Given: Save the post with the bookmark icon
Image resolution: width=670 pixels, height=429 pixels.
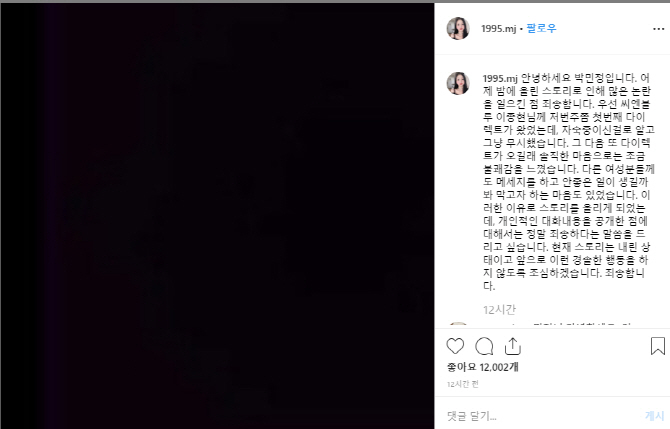Looking at the screenshot, I should [x=658, y=346].
